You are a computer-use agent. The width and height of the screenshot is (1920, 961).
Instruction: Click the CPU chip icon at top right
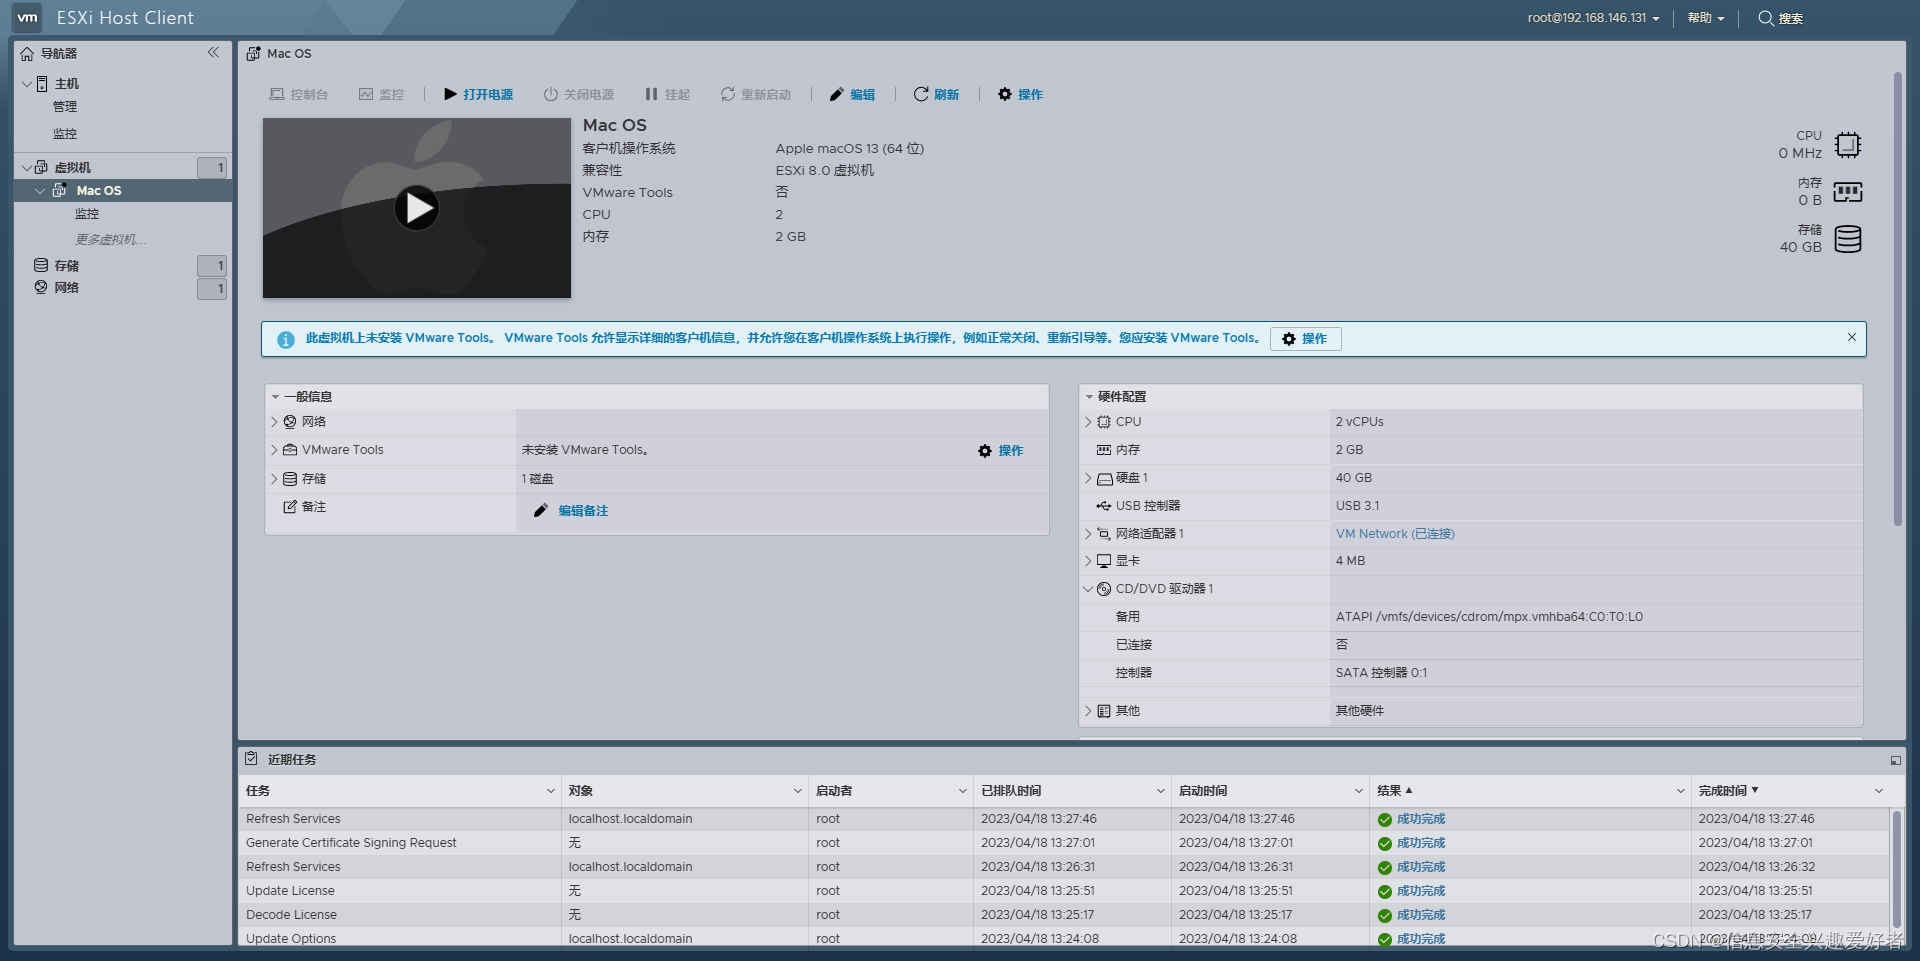pyautogui.click(x=1848, y=145)
